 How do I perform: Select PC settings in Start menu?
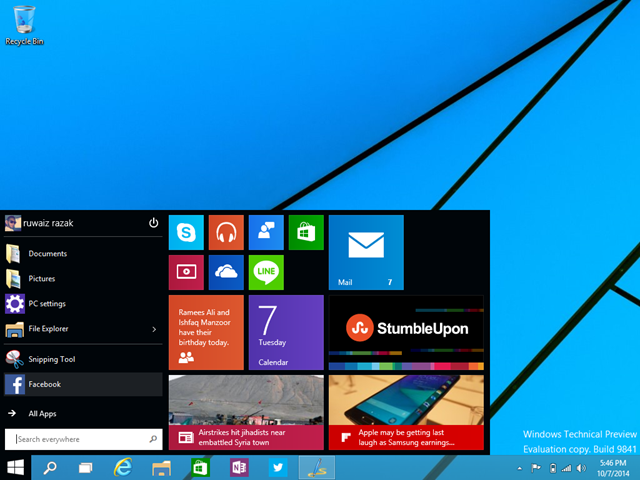tap(46, 304)
